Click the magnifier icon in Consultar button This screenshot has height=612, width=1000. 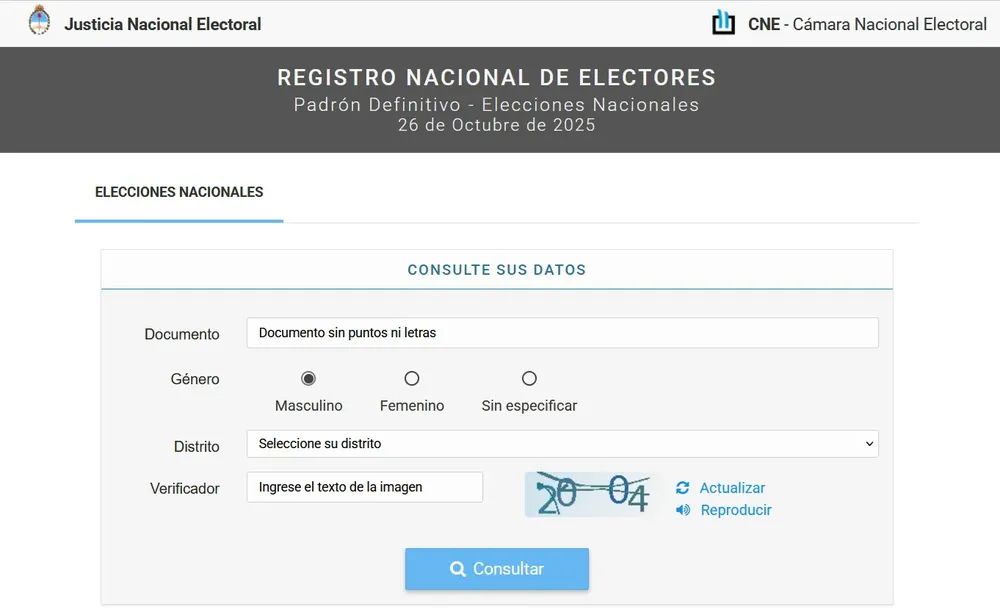pos(458,569)
